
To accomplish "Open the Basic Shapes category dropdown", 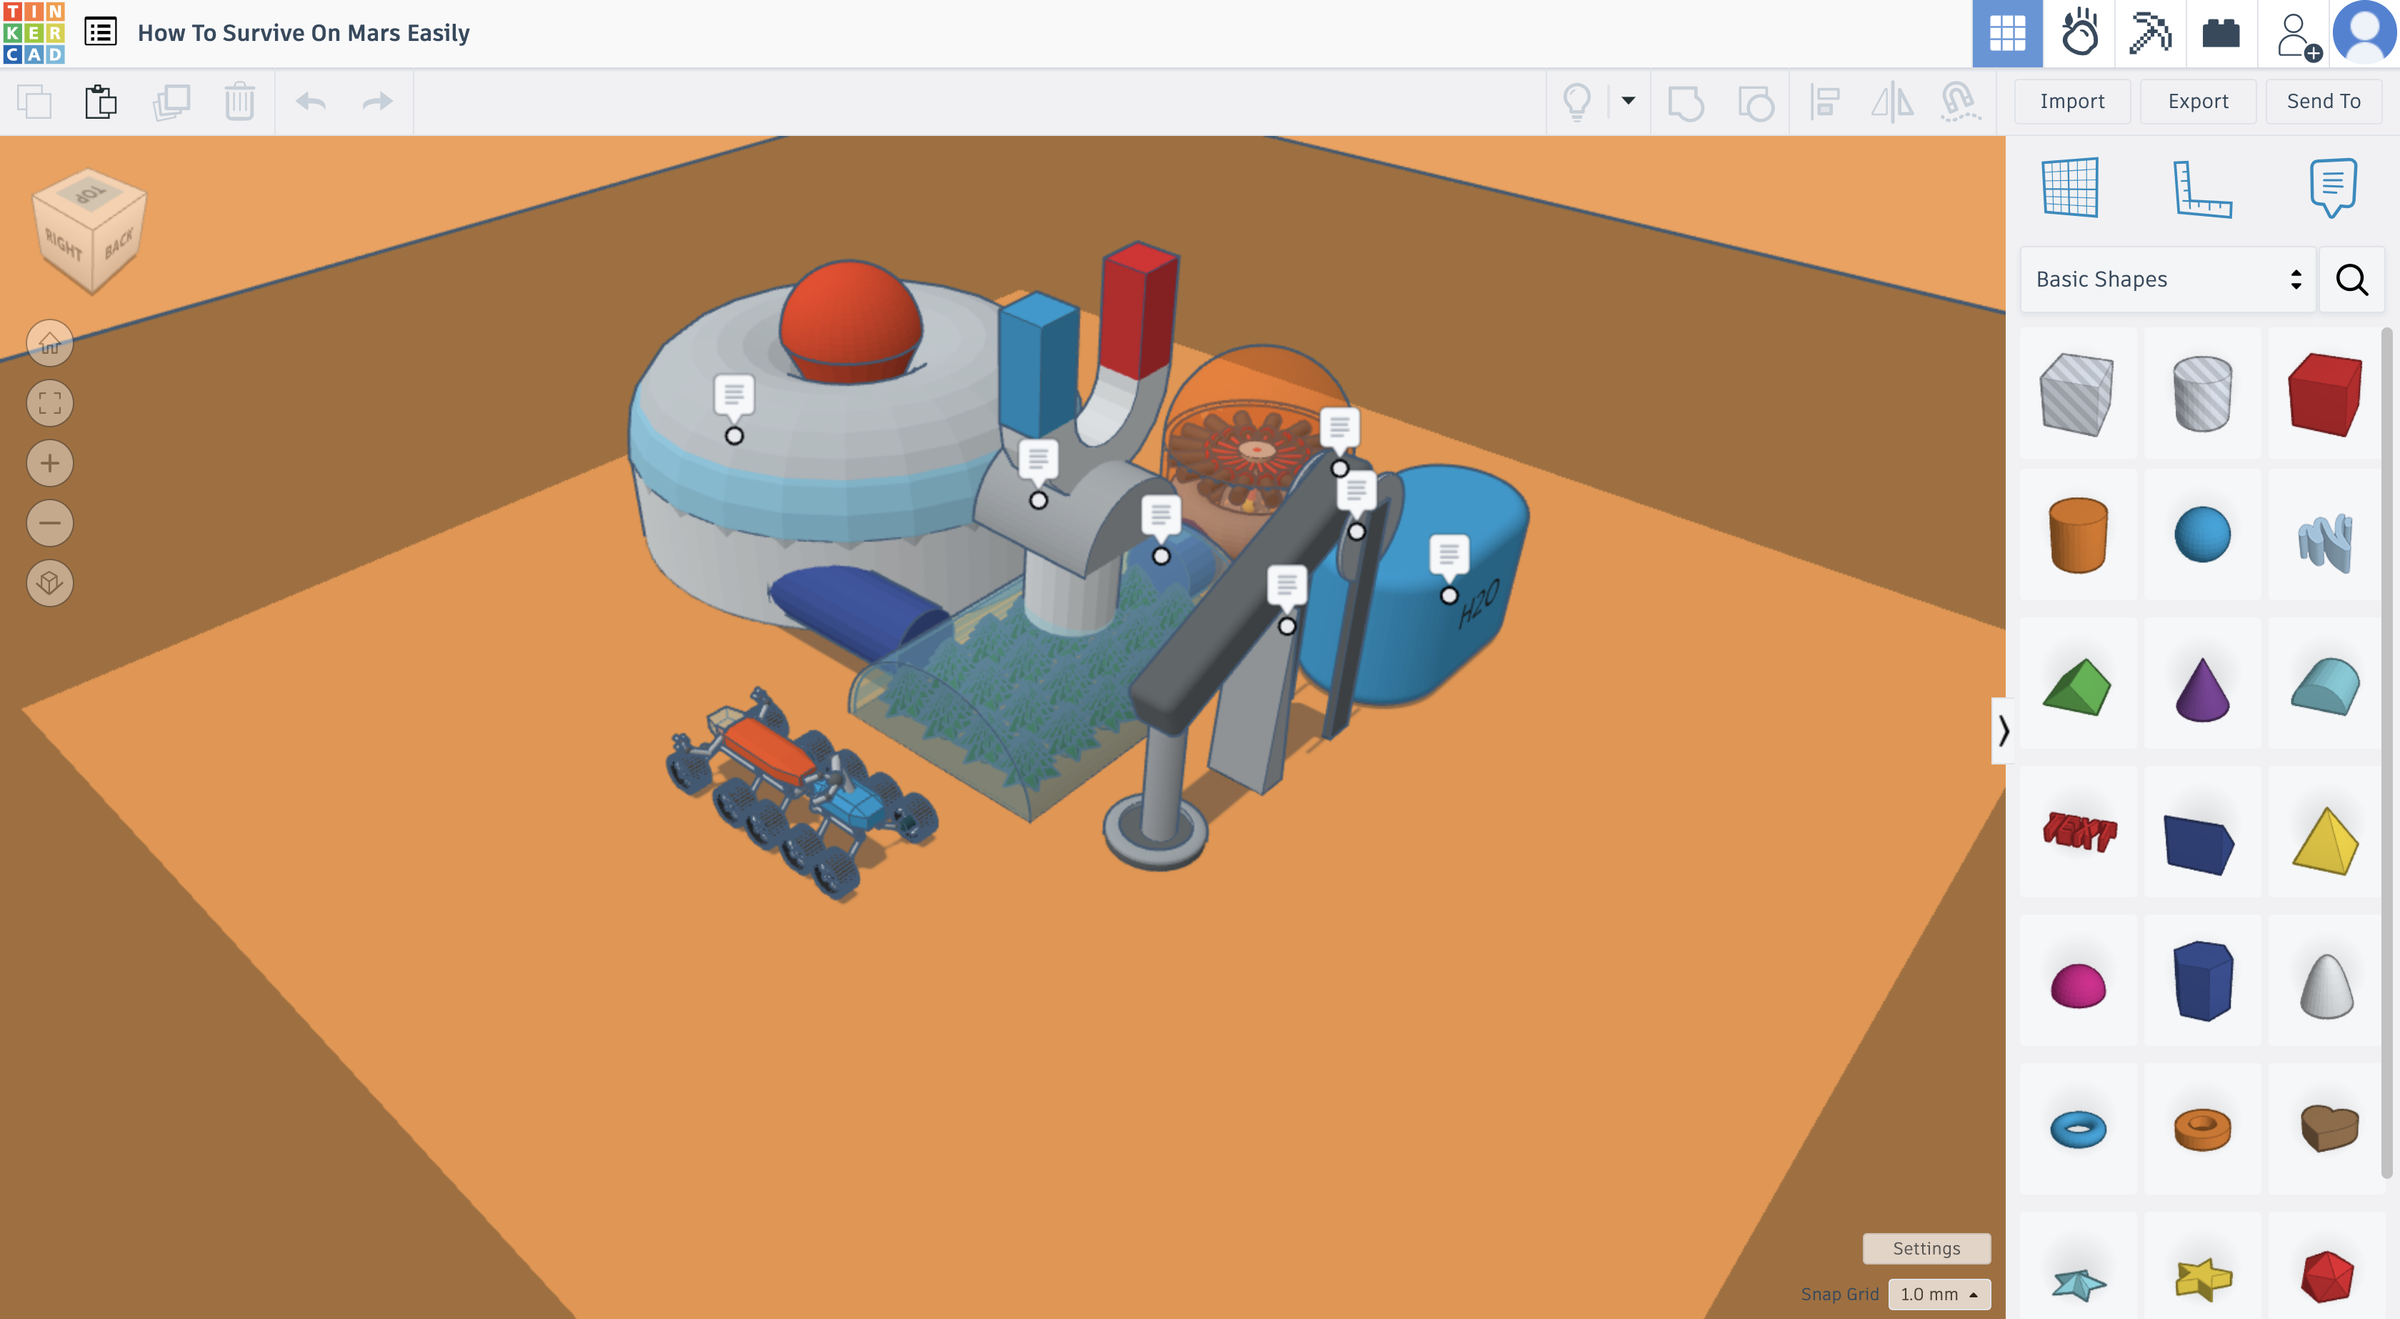I will pyautogui.click(x=2165, y=279).
